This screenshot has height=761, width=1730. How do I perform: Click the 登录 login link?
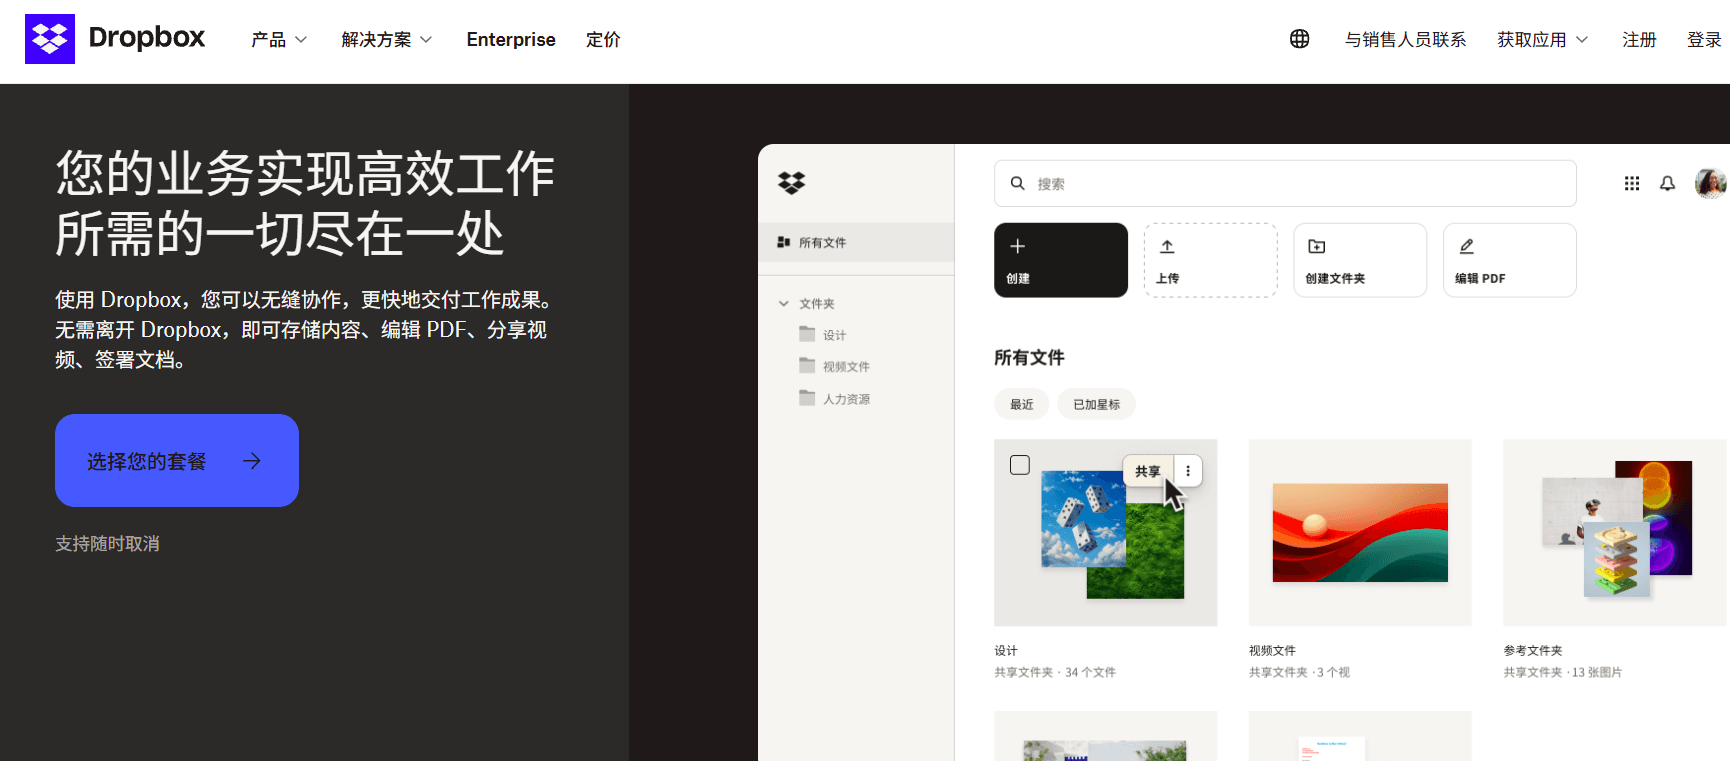1704,39
